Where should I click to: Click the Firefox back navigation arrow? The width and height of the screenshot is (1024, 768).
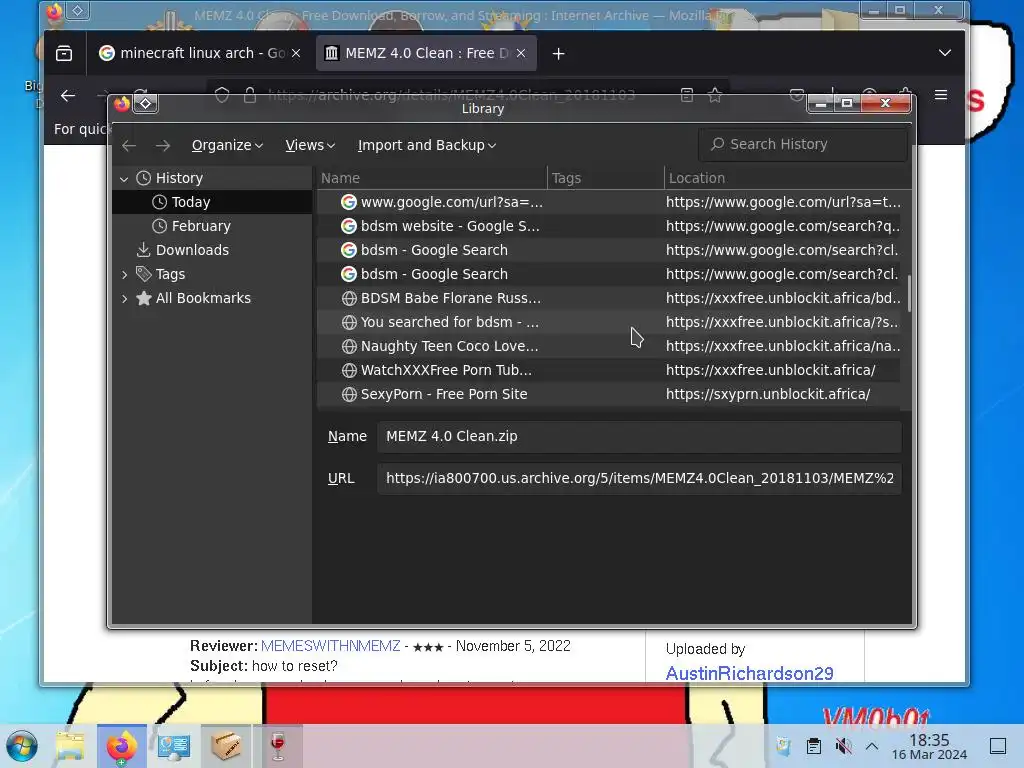pyautogui.click(x=68, y=95)
